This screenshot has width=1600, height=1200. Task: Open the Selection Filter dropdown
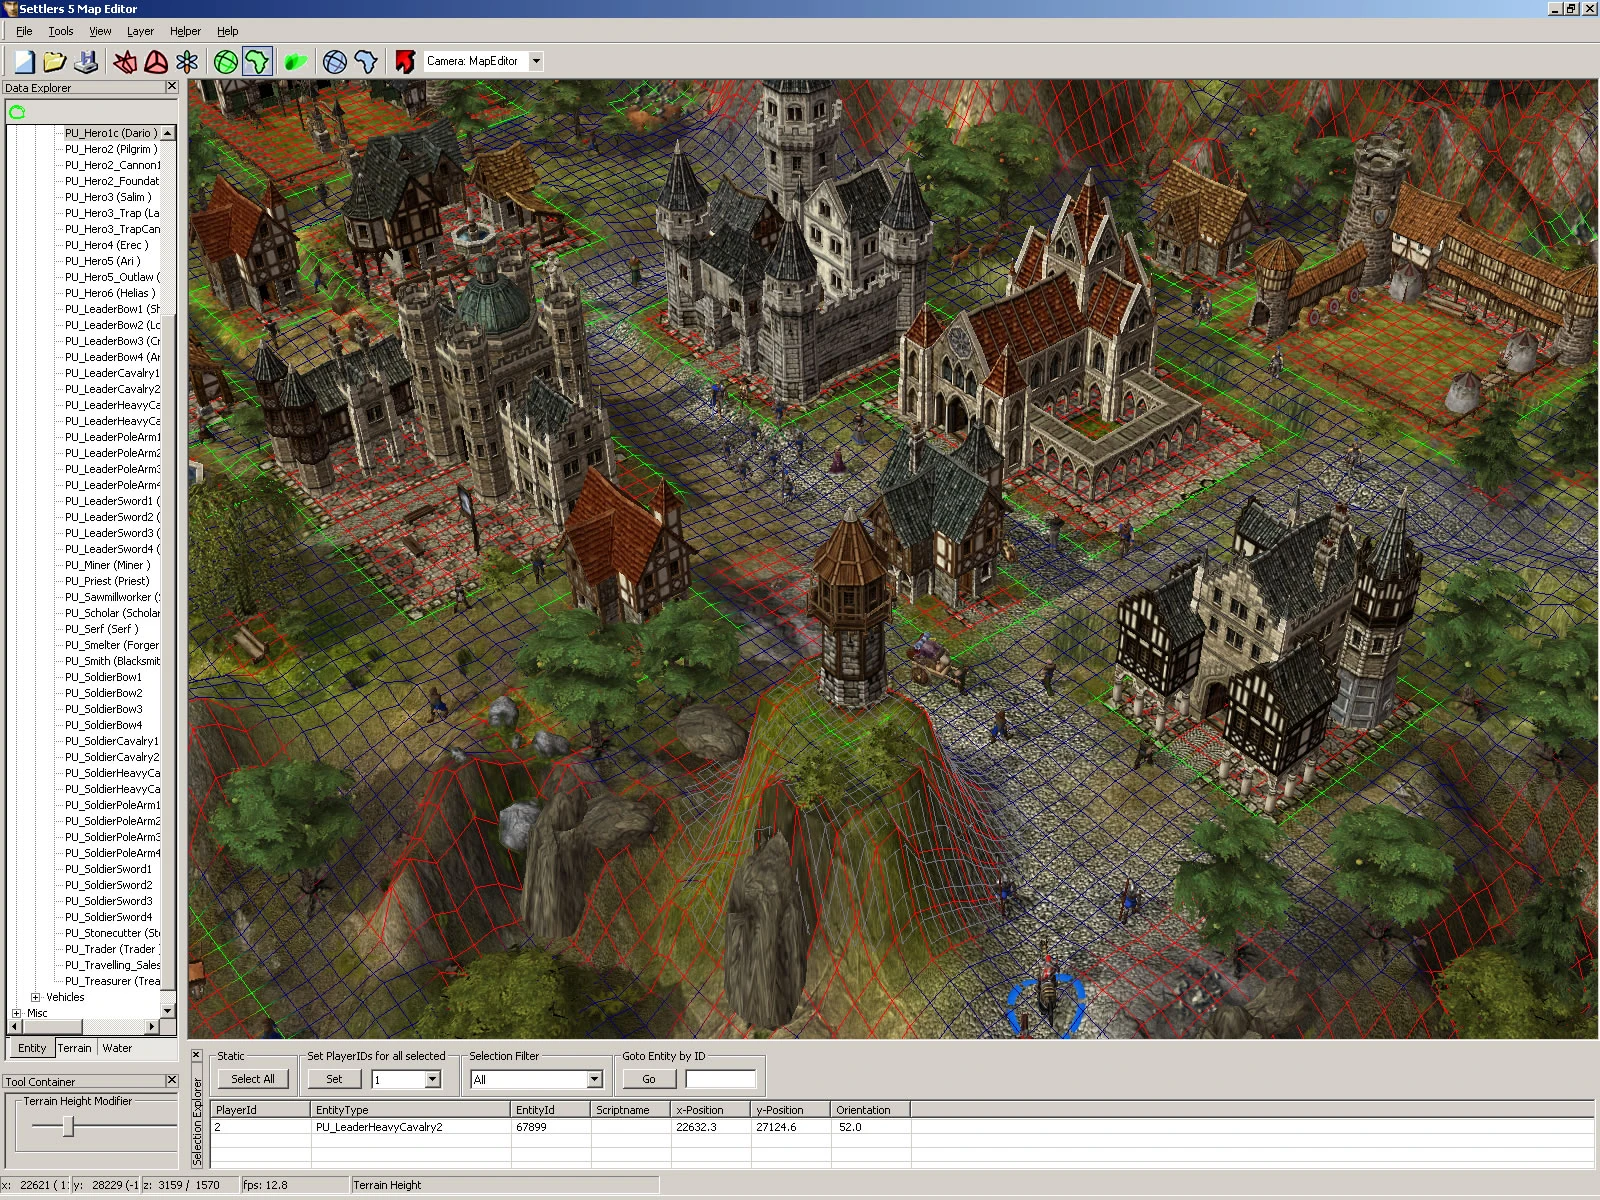(594, 1079)
